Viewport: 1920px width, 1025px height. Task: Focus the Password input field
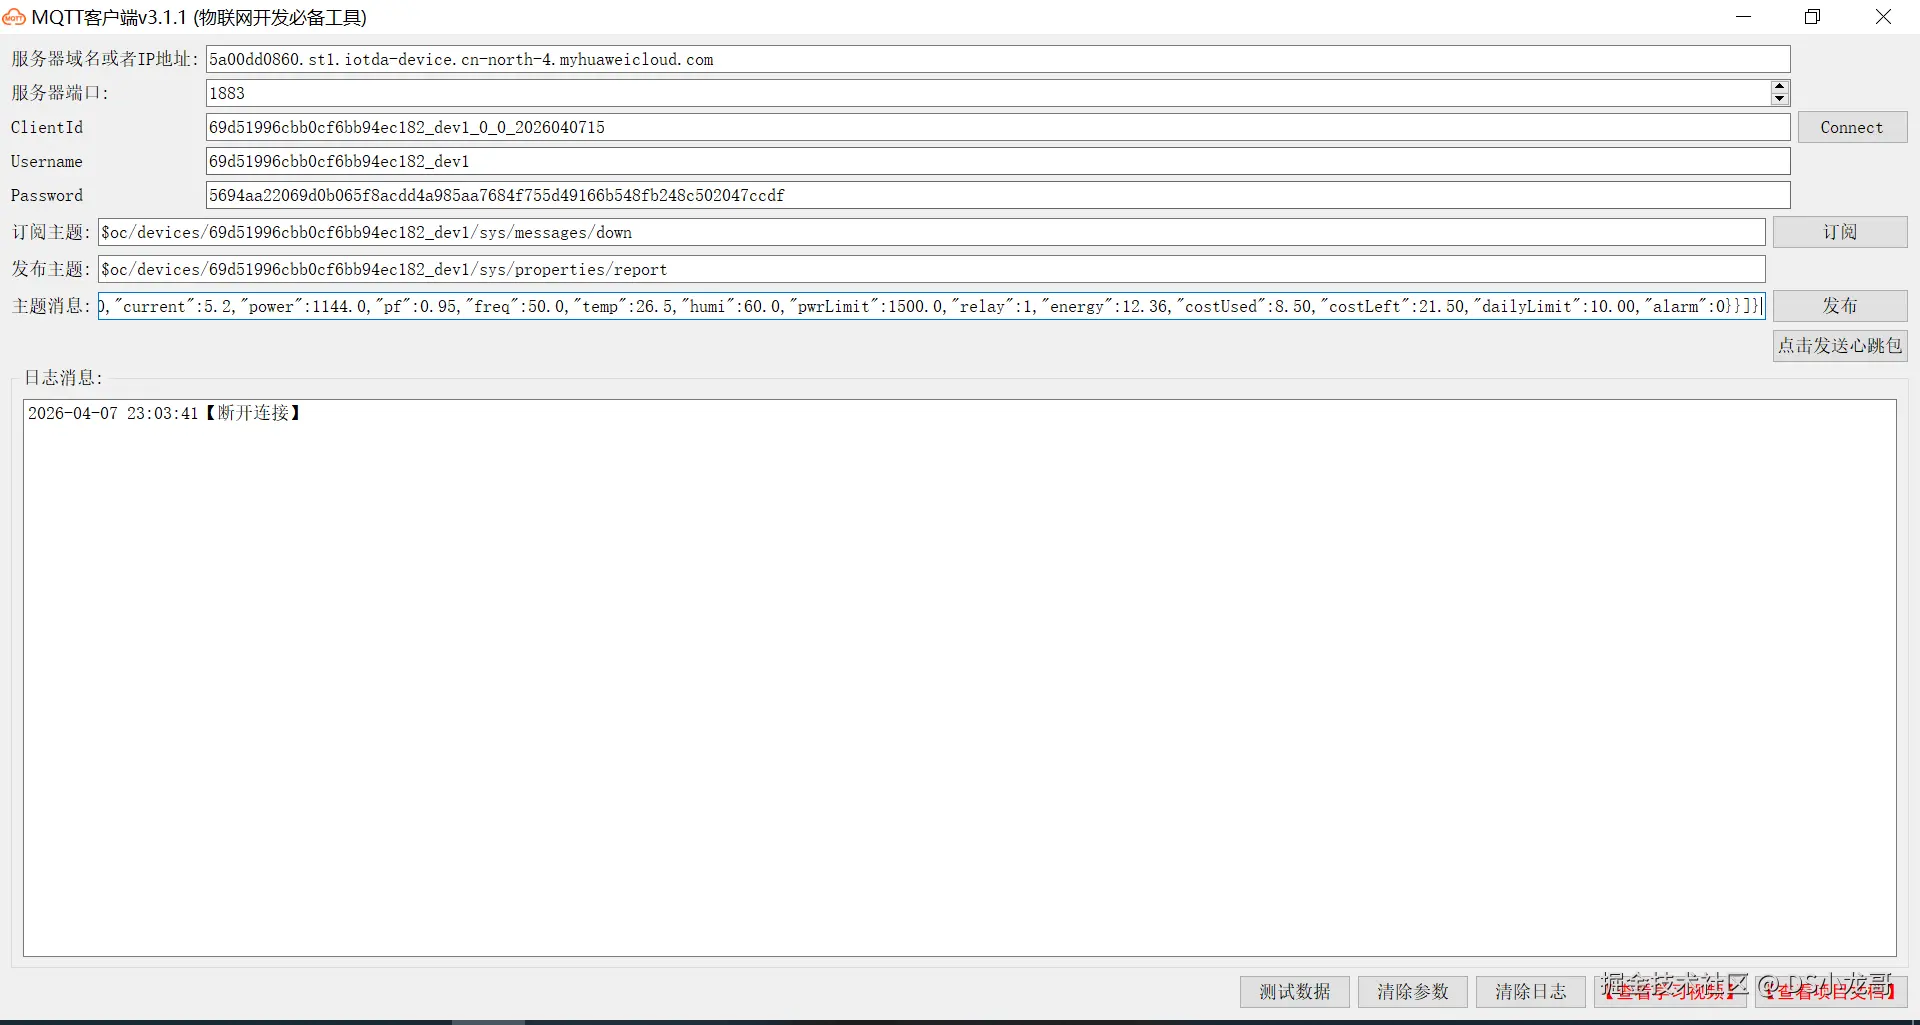tap(998, 195)
